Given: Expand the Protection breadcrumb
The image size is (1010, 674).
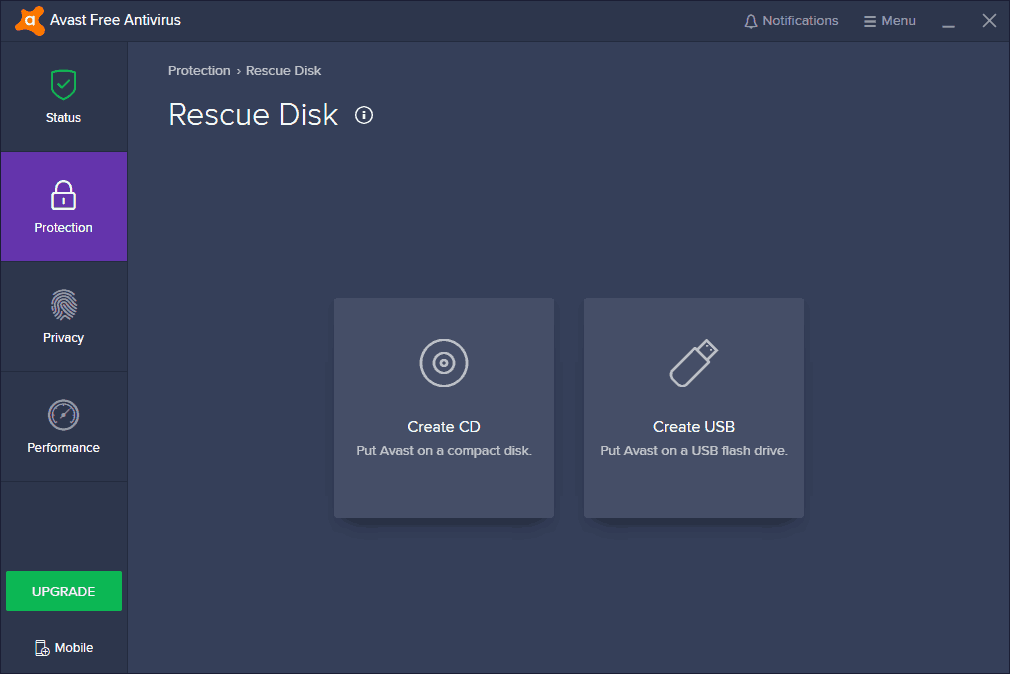Looking at the screenshot, I should coord(199,70).
